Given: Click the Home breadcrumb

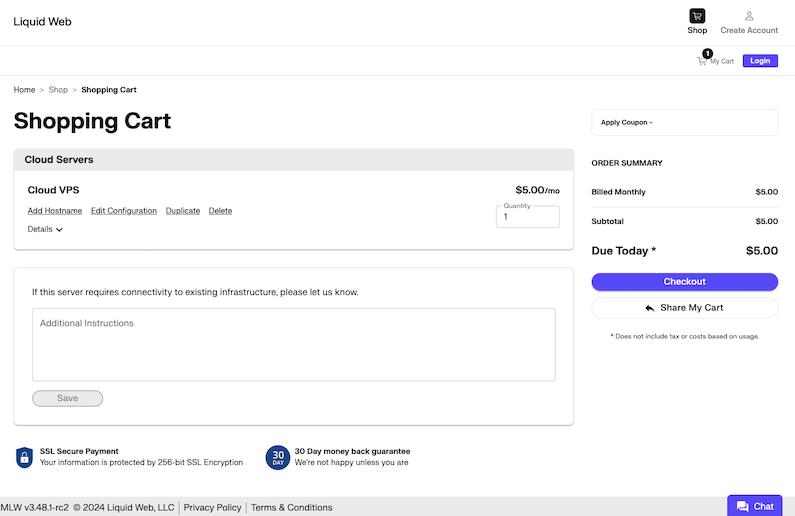Looking at the screenshot, I should [24, 90].
